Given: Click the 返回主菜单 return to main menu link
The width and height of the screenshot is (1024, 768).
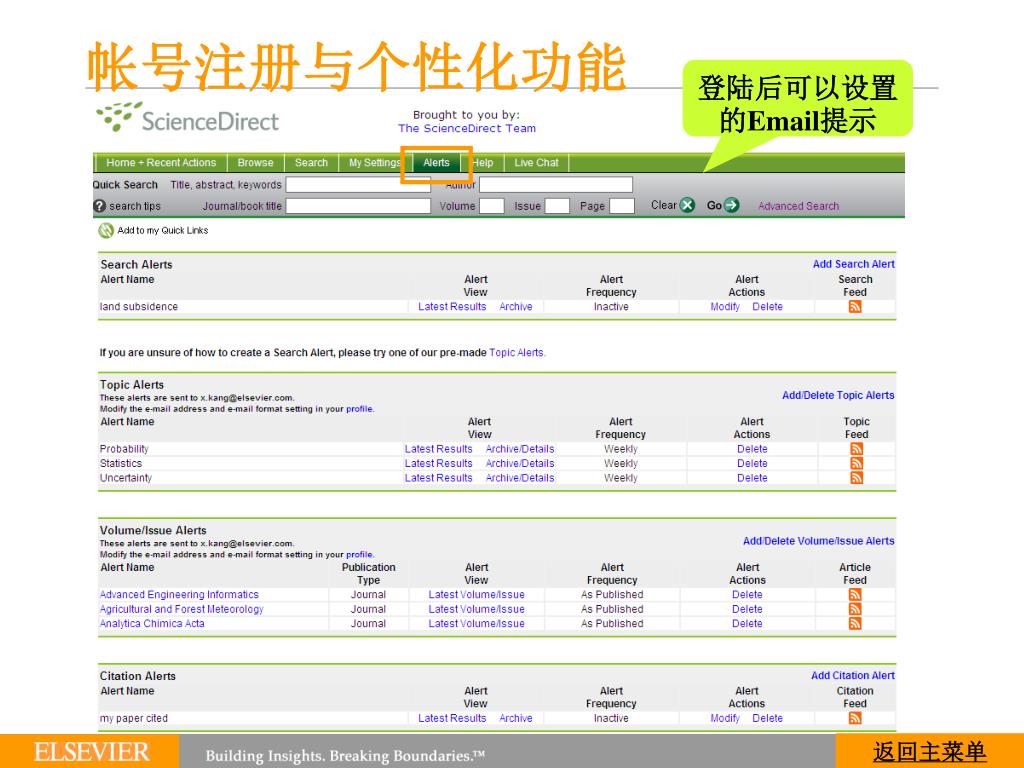Looking at the screenshot, I should click(929, 751).
